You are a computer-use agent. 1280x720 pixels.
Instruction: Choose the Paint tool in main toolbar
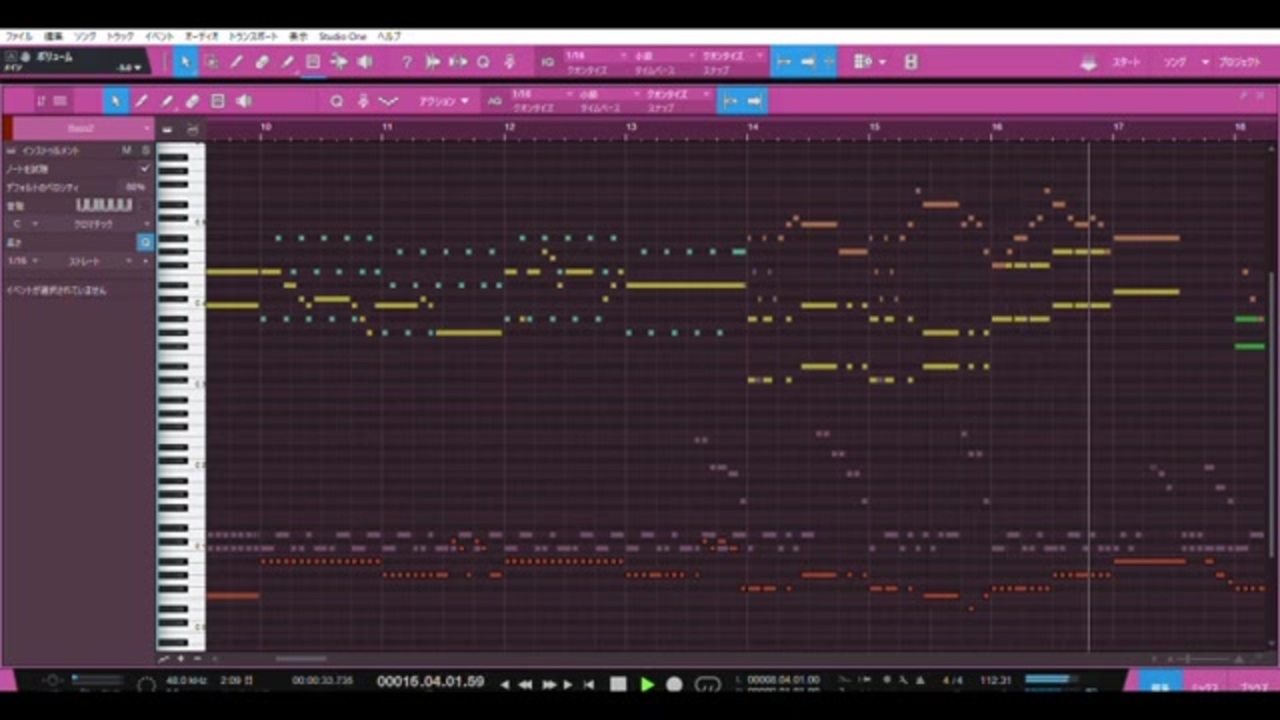287,62
